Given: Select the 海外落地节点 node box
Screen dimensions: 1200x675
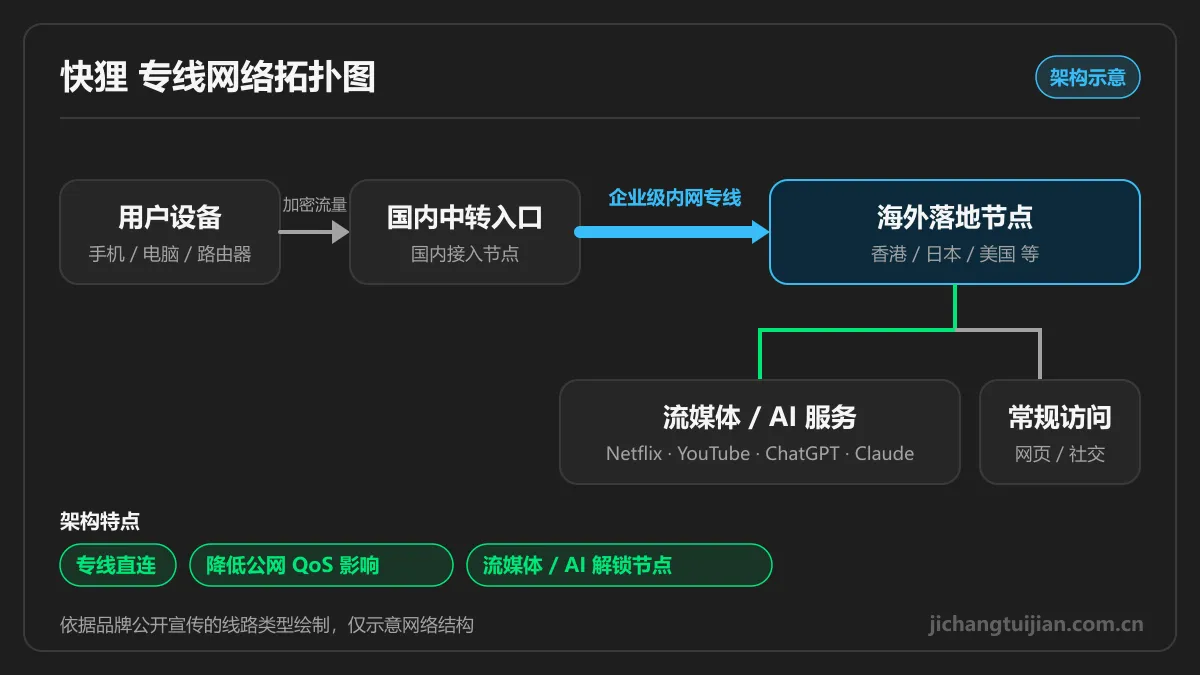Looking at the screenshot, I should coord(955,232).
